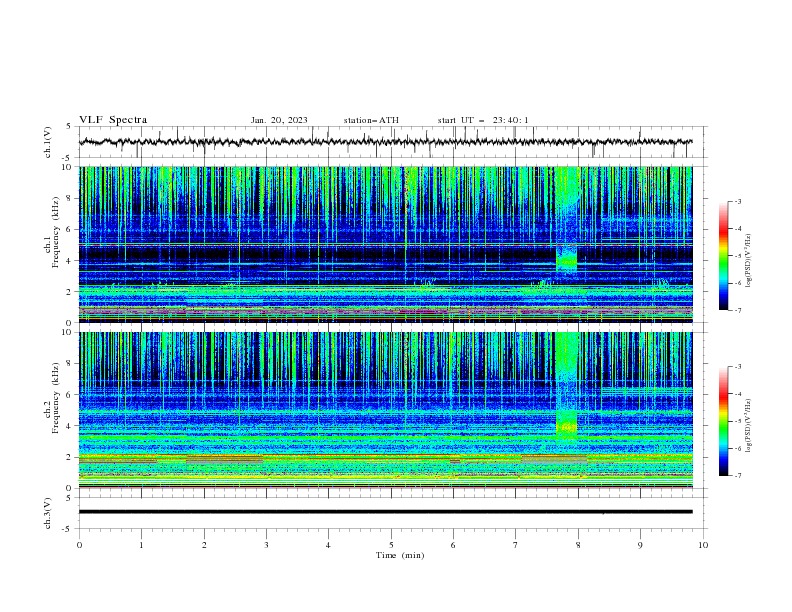The width and height of the screenshot is (792, 612).
Task: Click the ch.1 spectrogram color bar
Action: pos(723,256)
